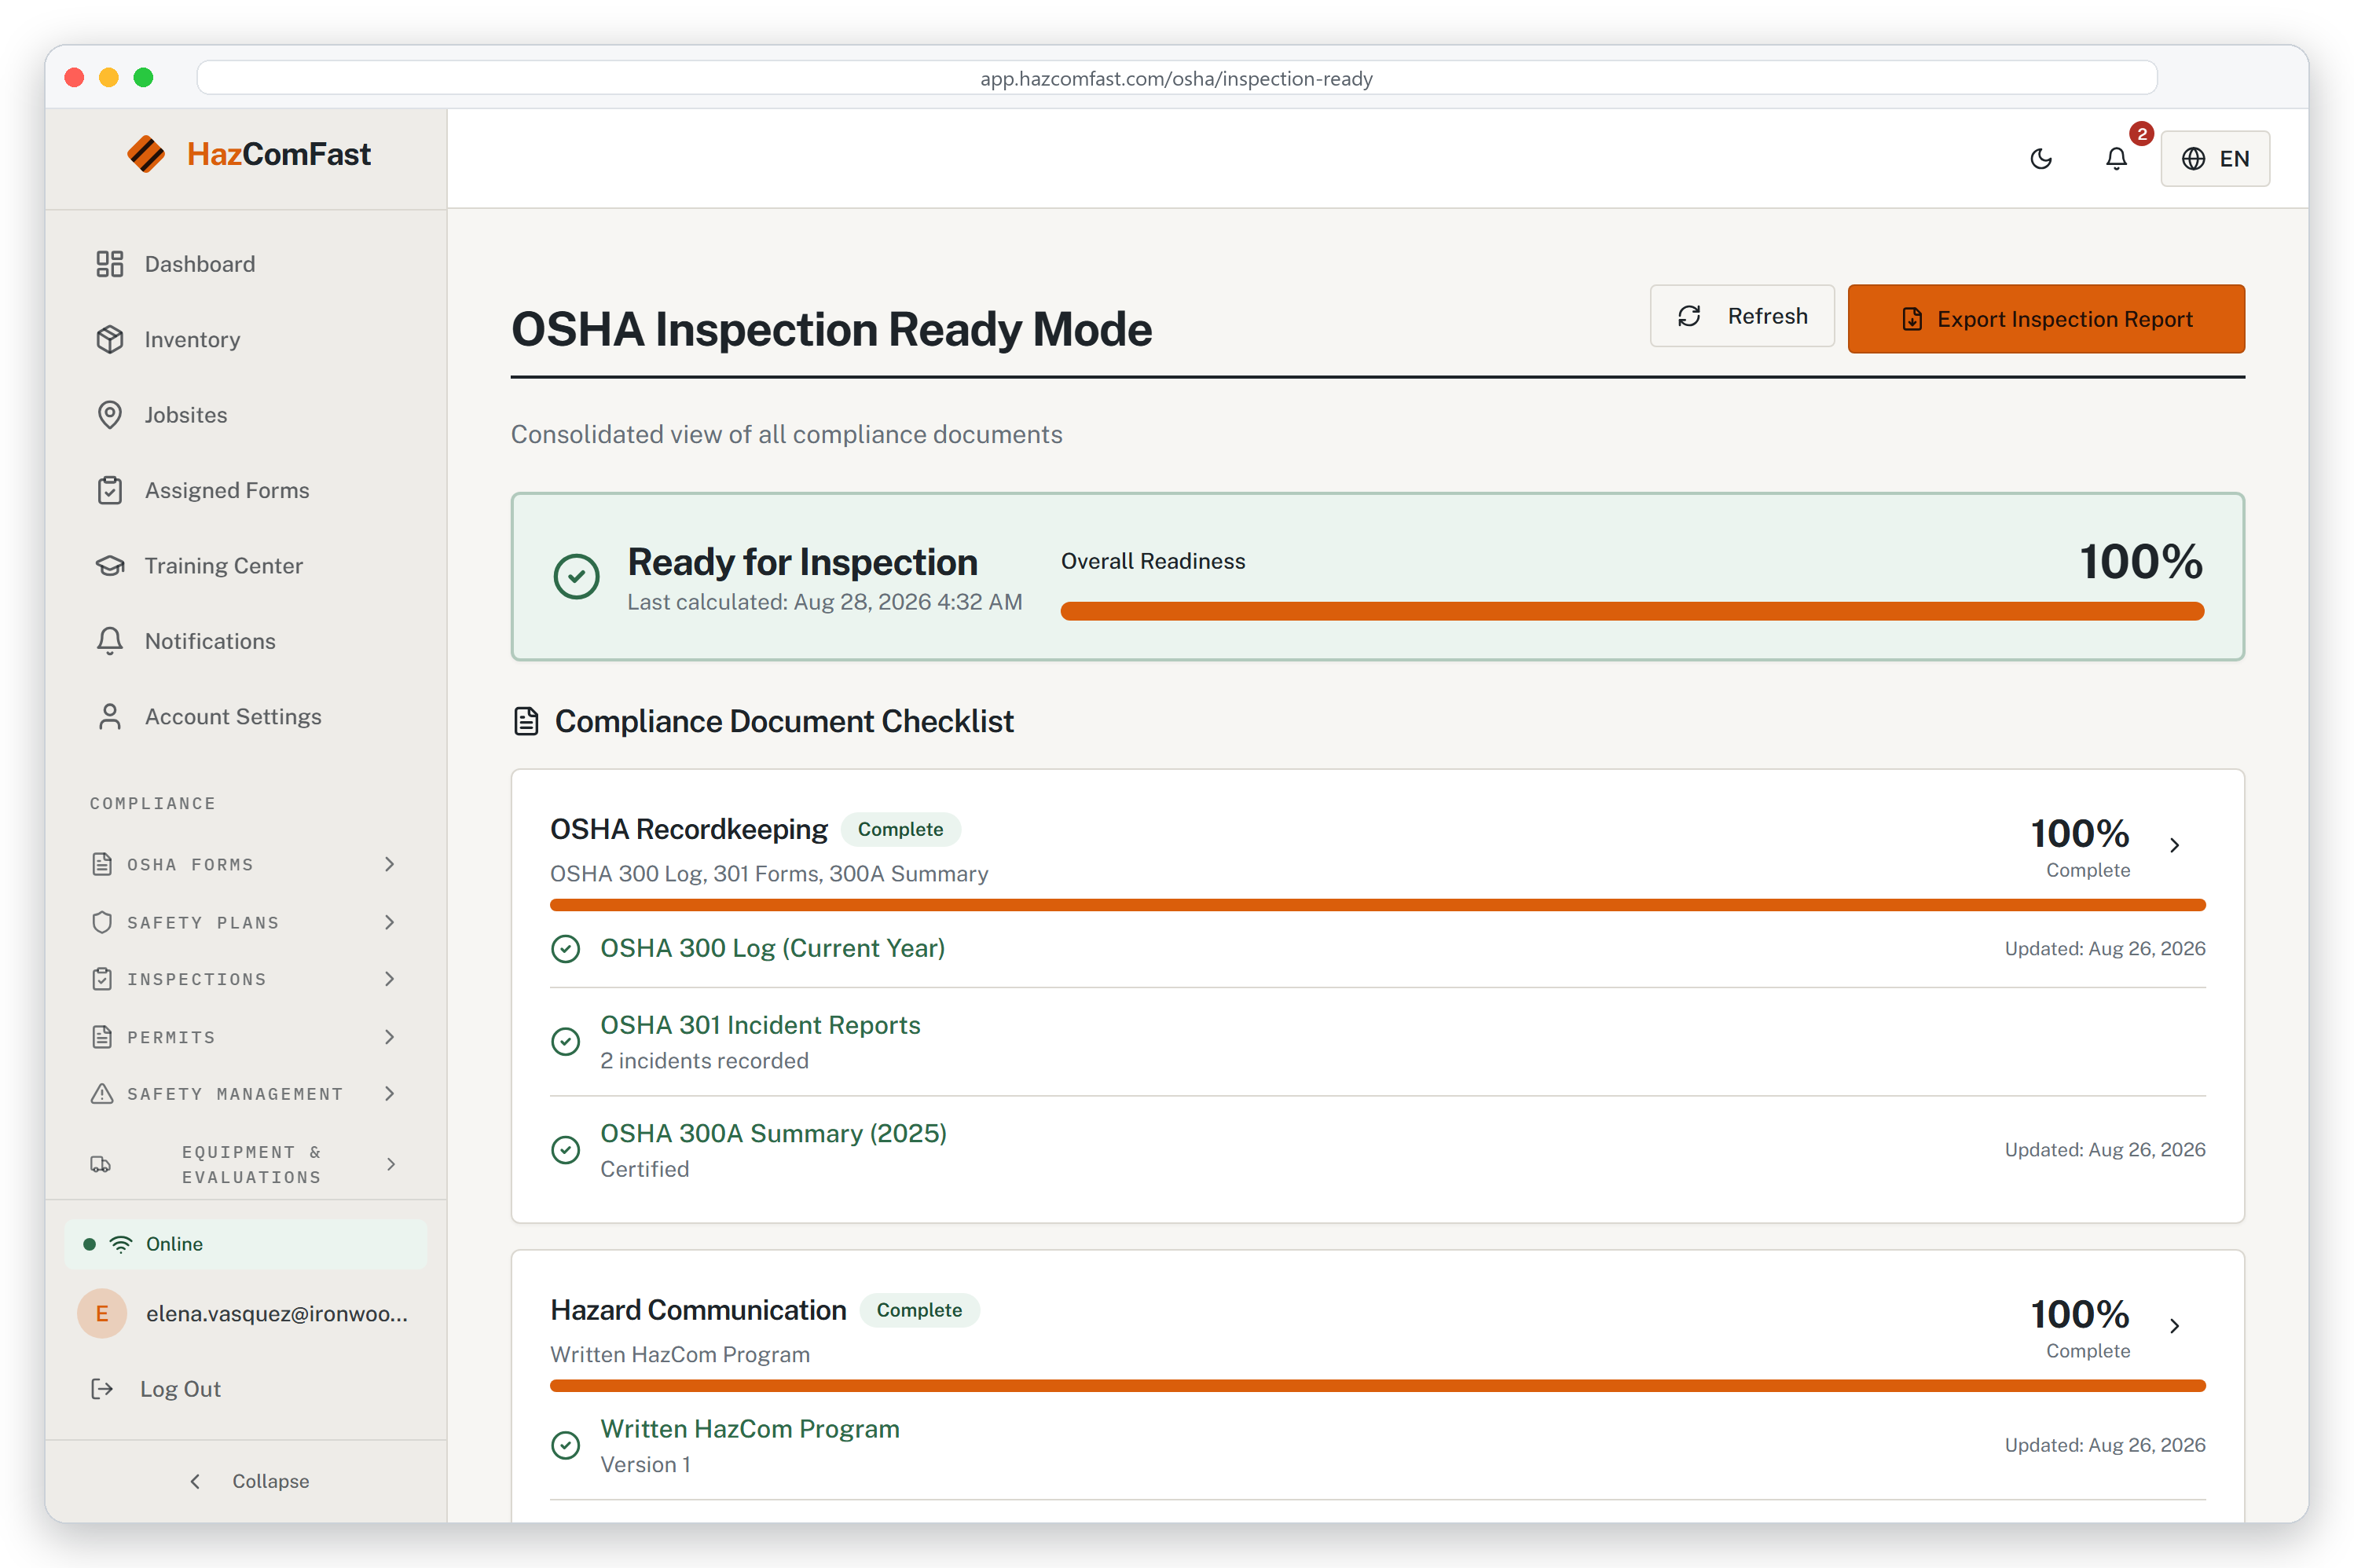The width and height of the screenshot is (2354, 1568).
Task: Click the Refresh button
Action: point(1742,316)
